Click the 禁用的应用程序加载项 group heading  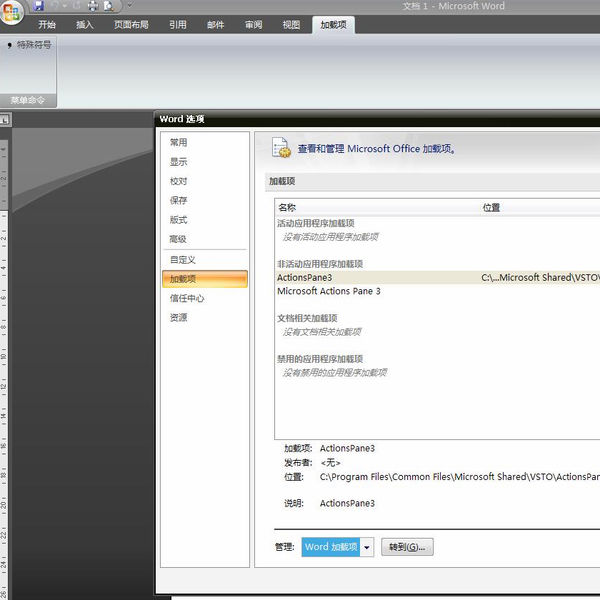click(320, 359)
